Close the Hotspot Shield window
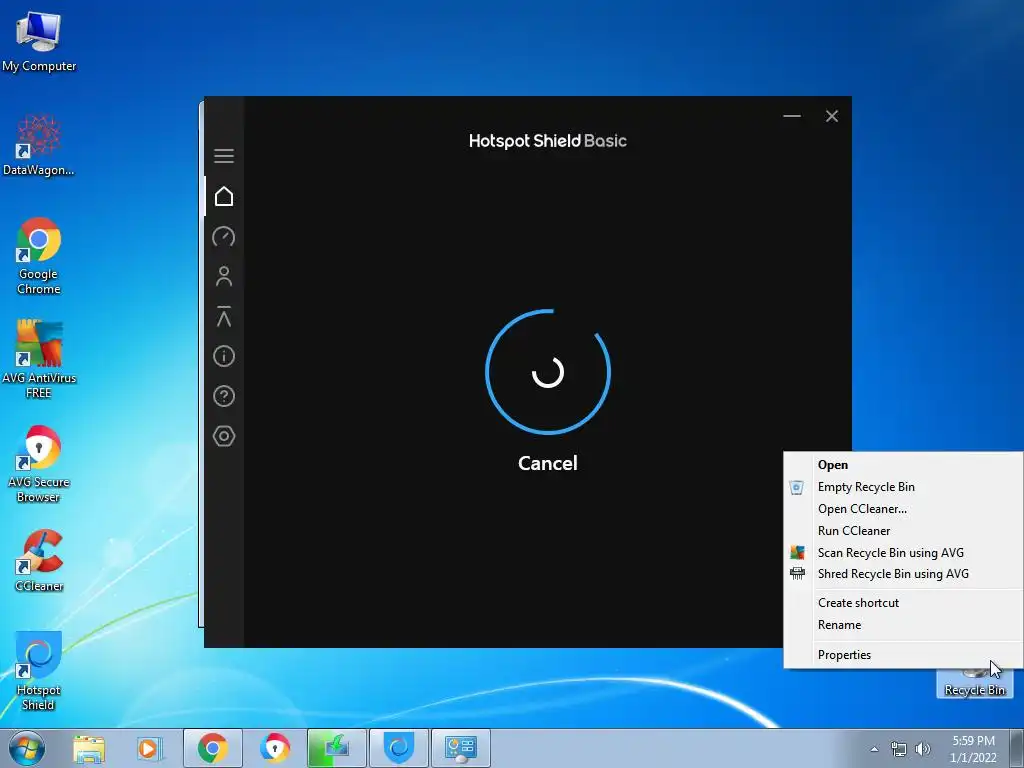 click(x=831, y=116)
